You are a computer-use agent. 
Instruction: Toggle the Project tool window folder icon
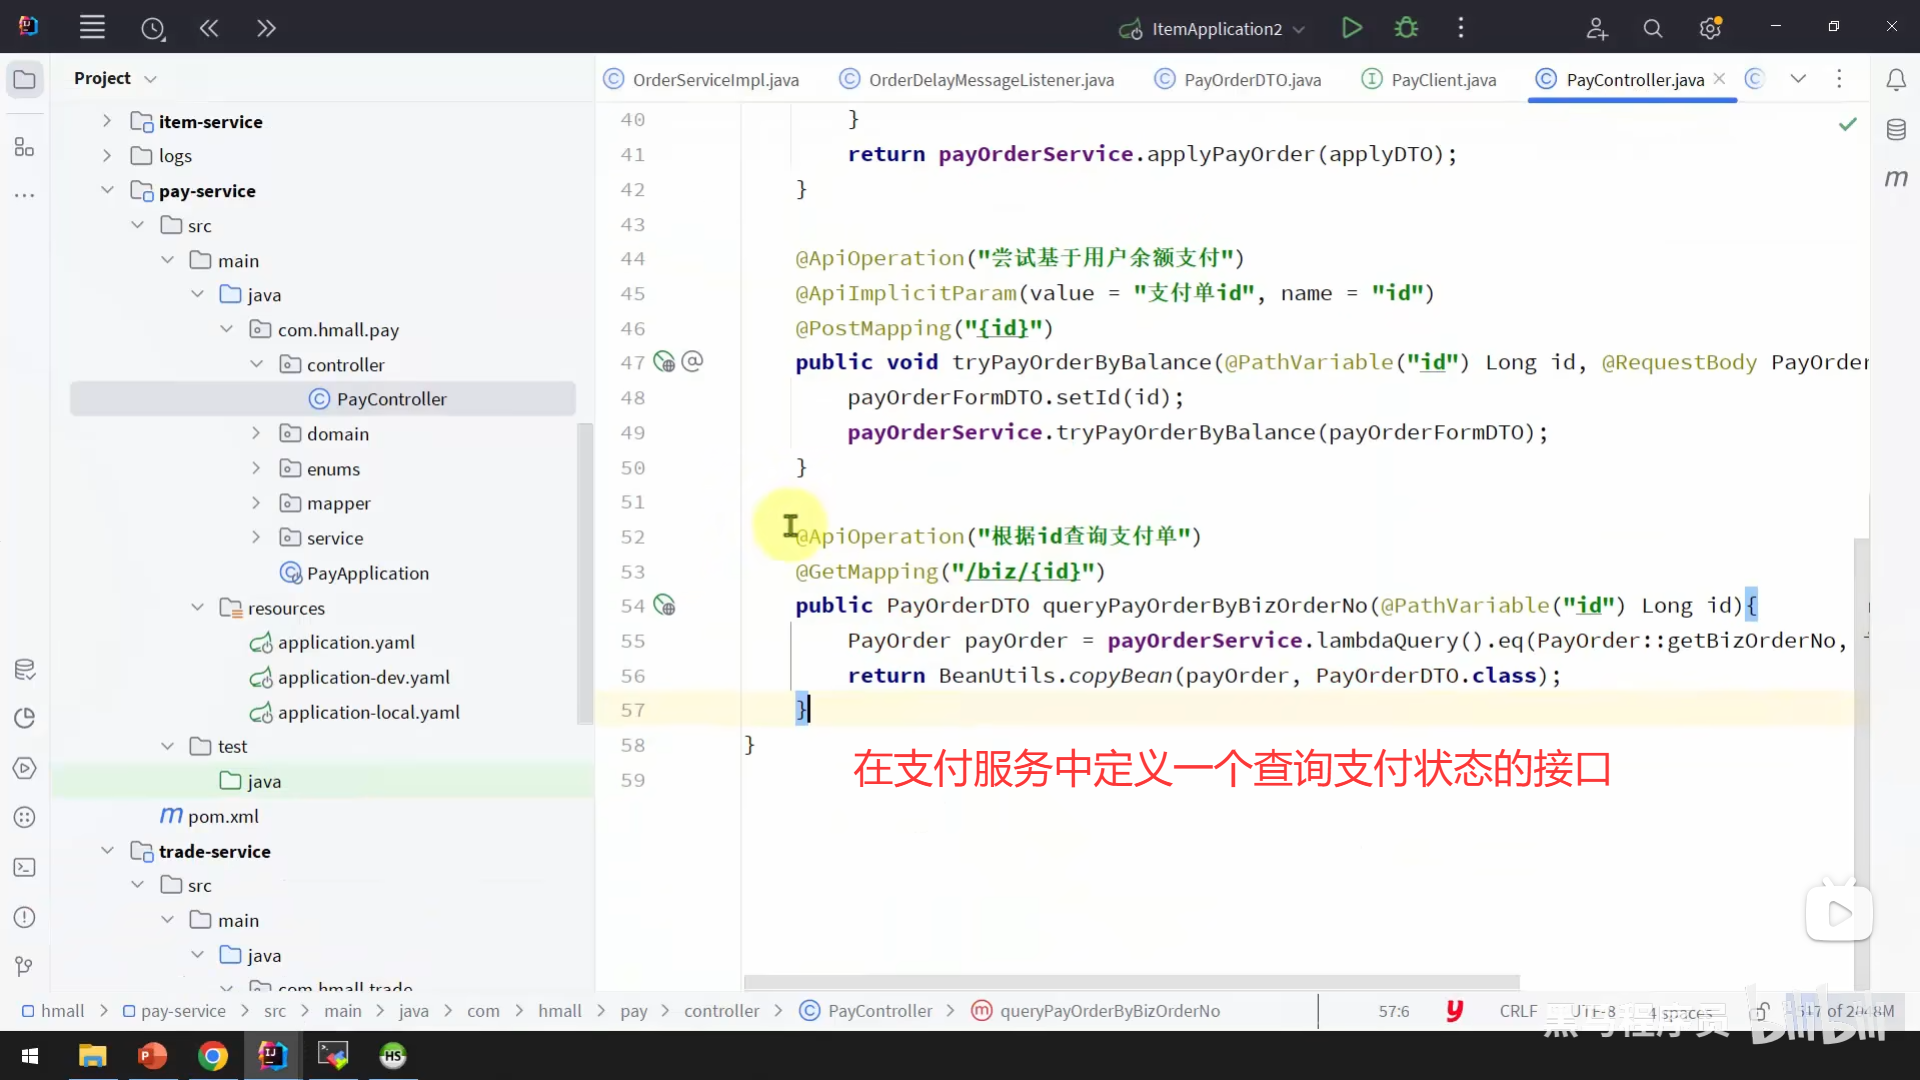click(x=25, y=80)
